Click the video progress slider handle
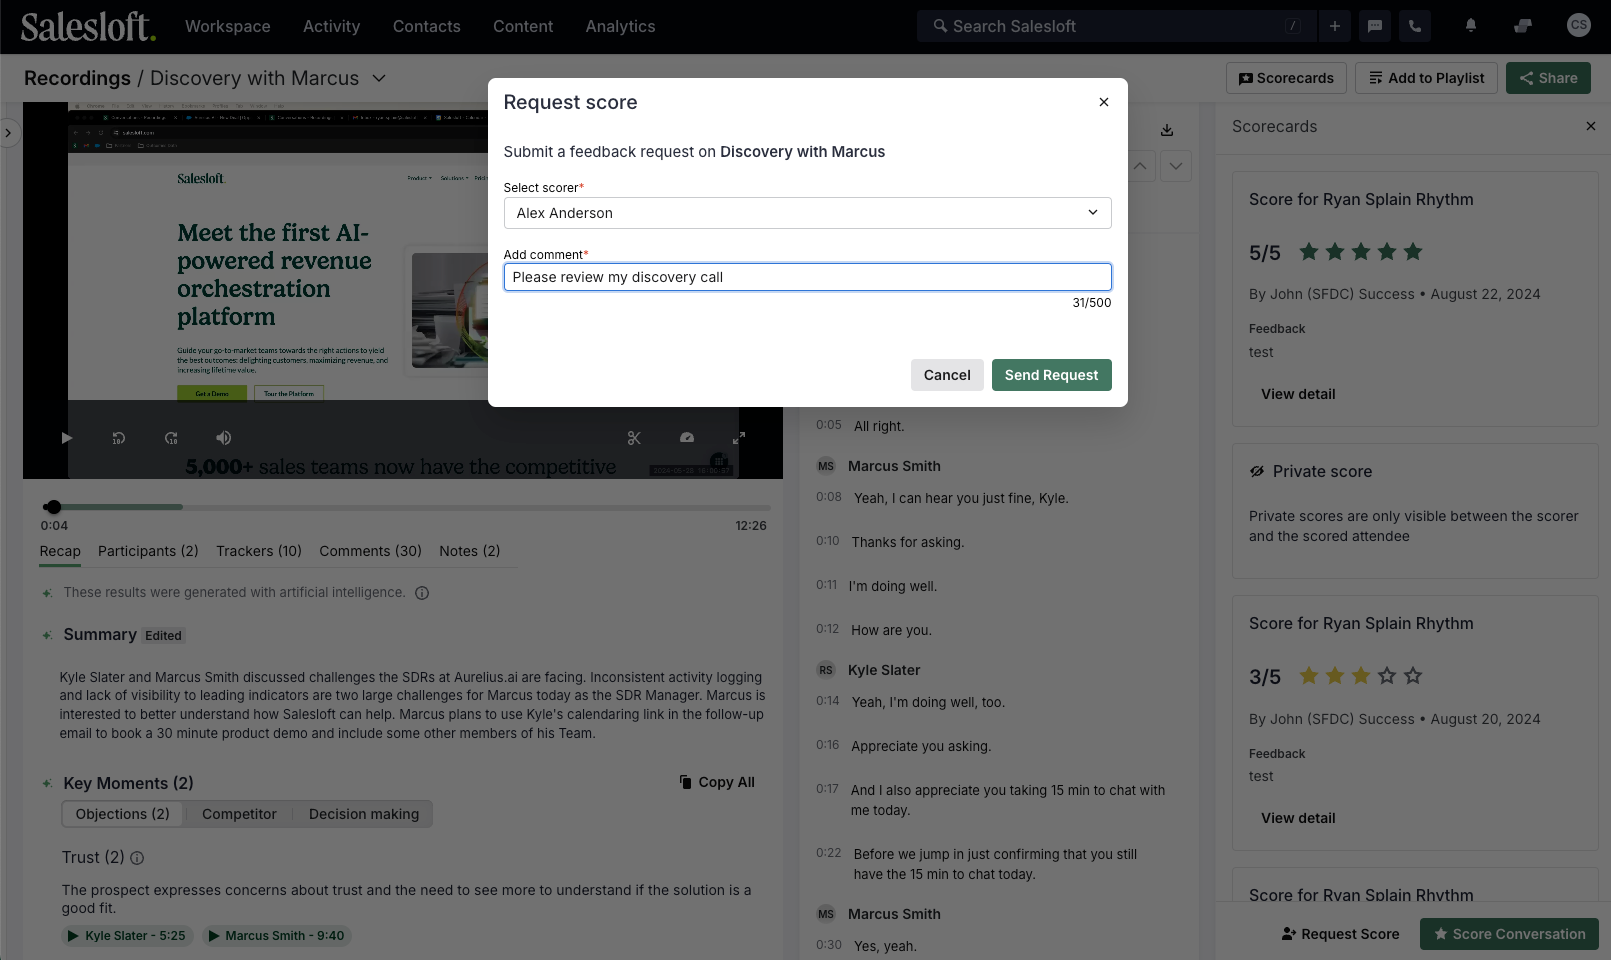 pos(53,507)
